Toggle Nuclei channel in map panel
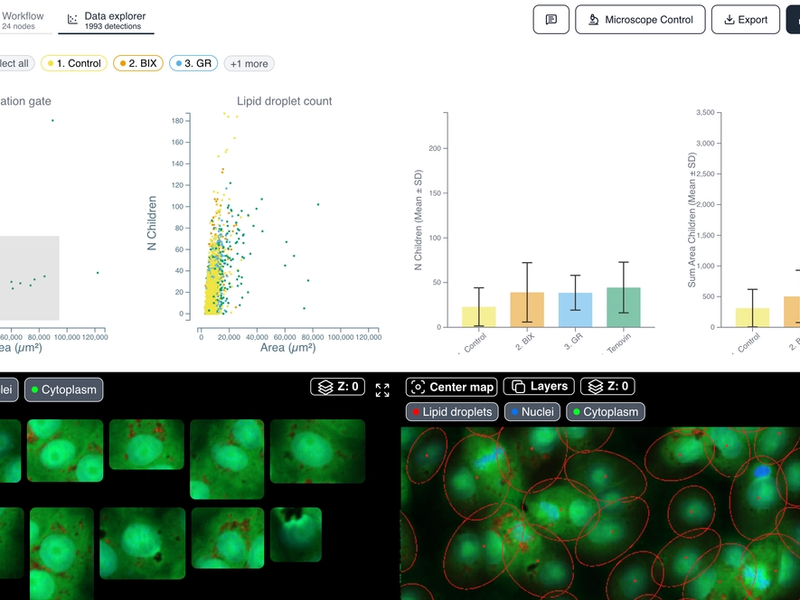The height and width of the screenshot is (600, 800). tap(532, 412)
